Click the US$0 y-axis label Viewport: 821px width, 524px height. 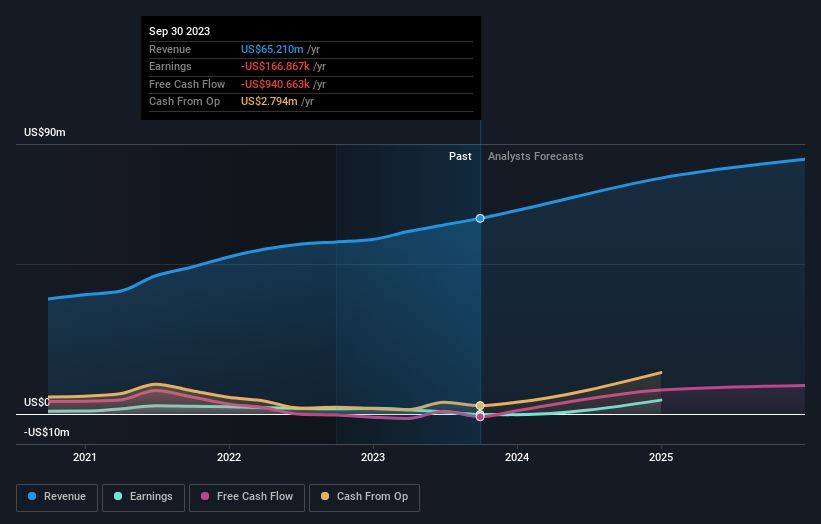(x=37, y=403)
